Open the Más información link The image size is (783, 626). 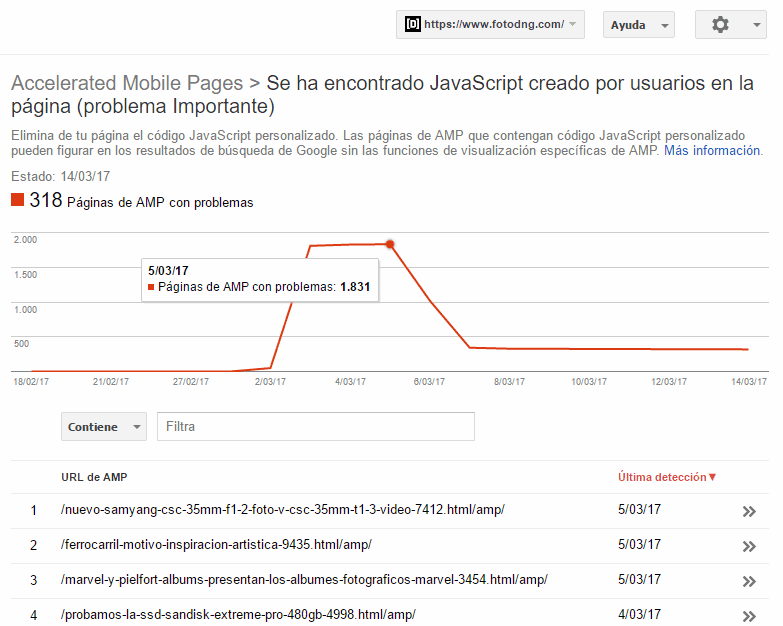(712, 150)
